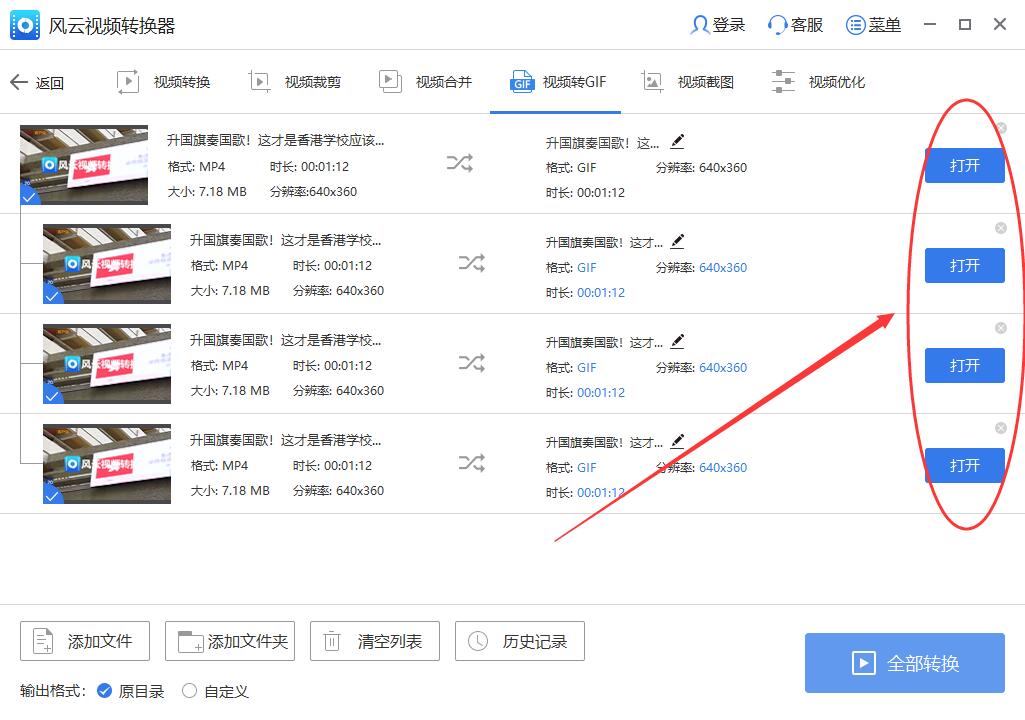Select the 视频转GIF tab

558,82
